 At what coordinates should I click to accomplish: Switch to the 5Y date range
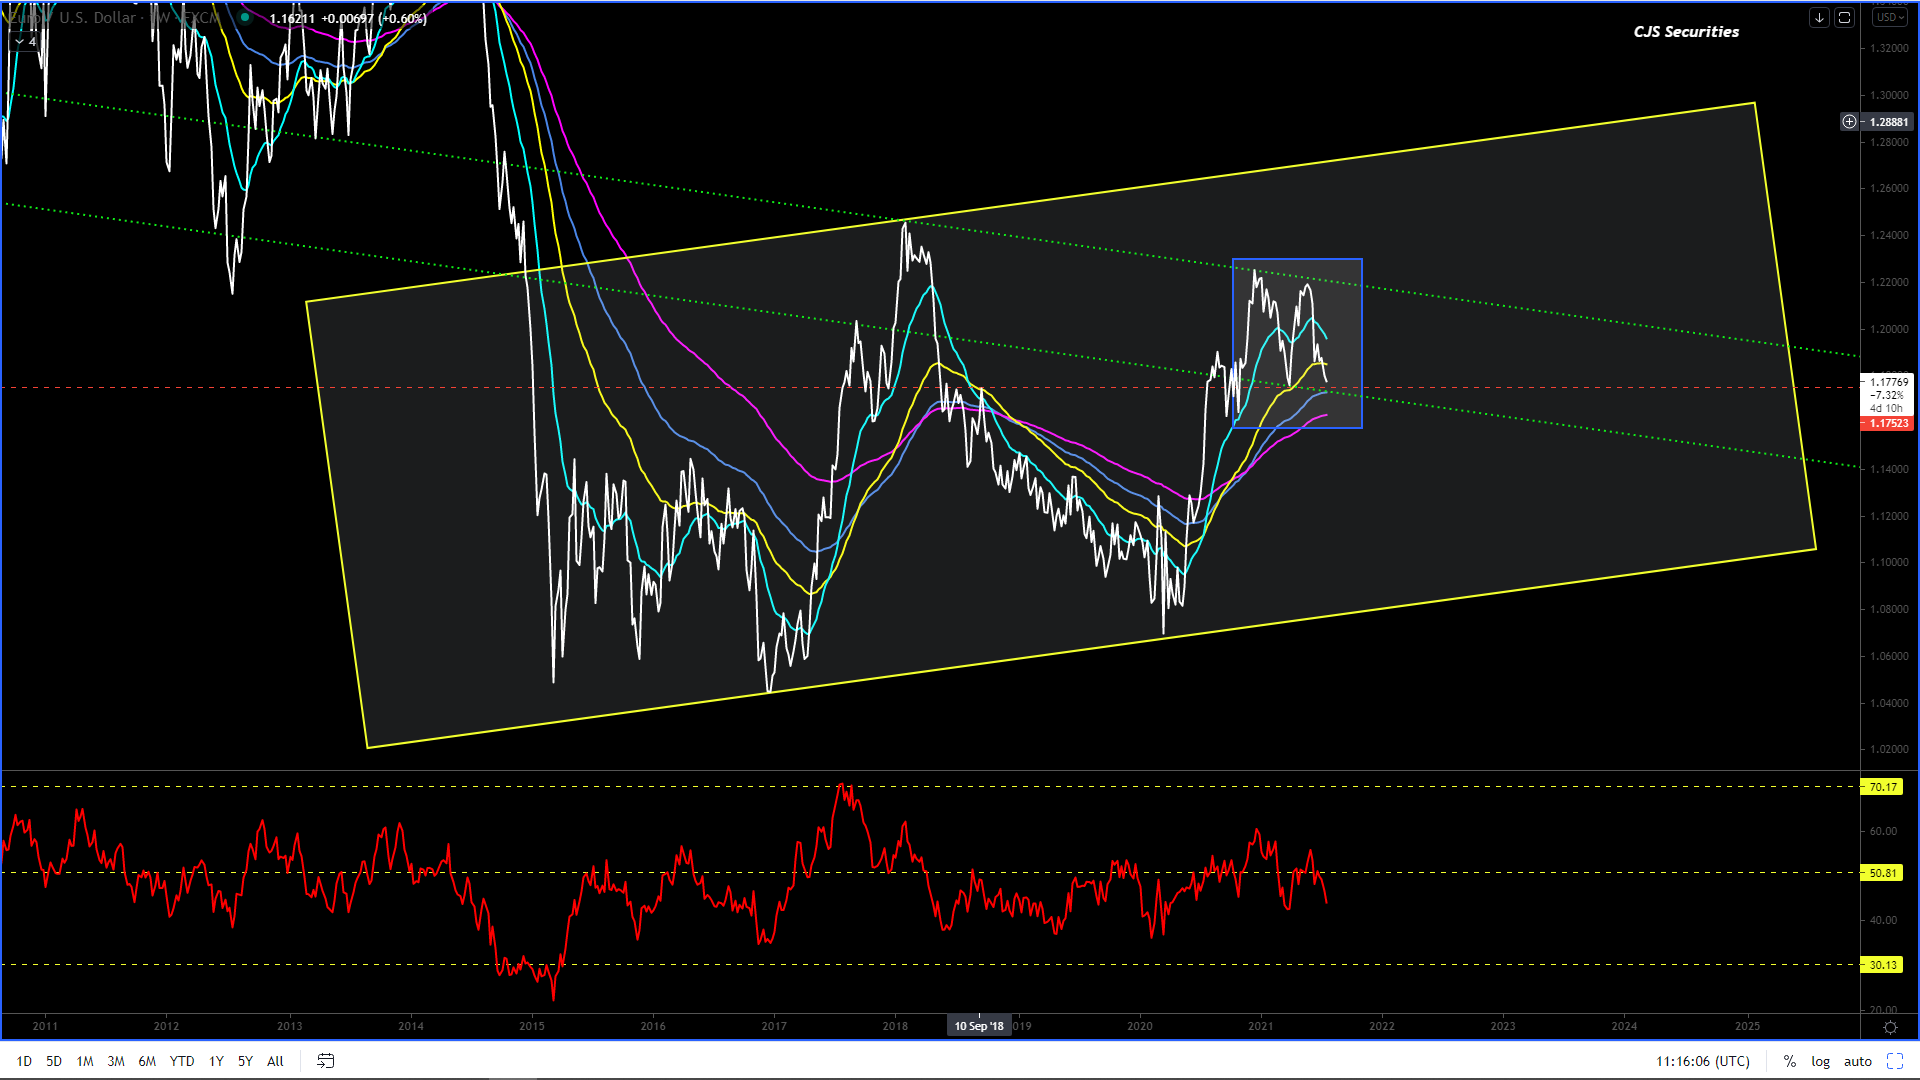(x=245, y=1061)
